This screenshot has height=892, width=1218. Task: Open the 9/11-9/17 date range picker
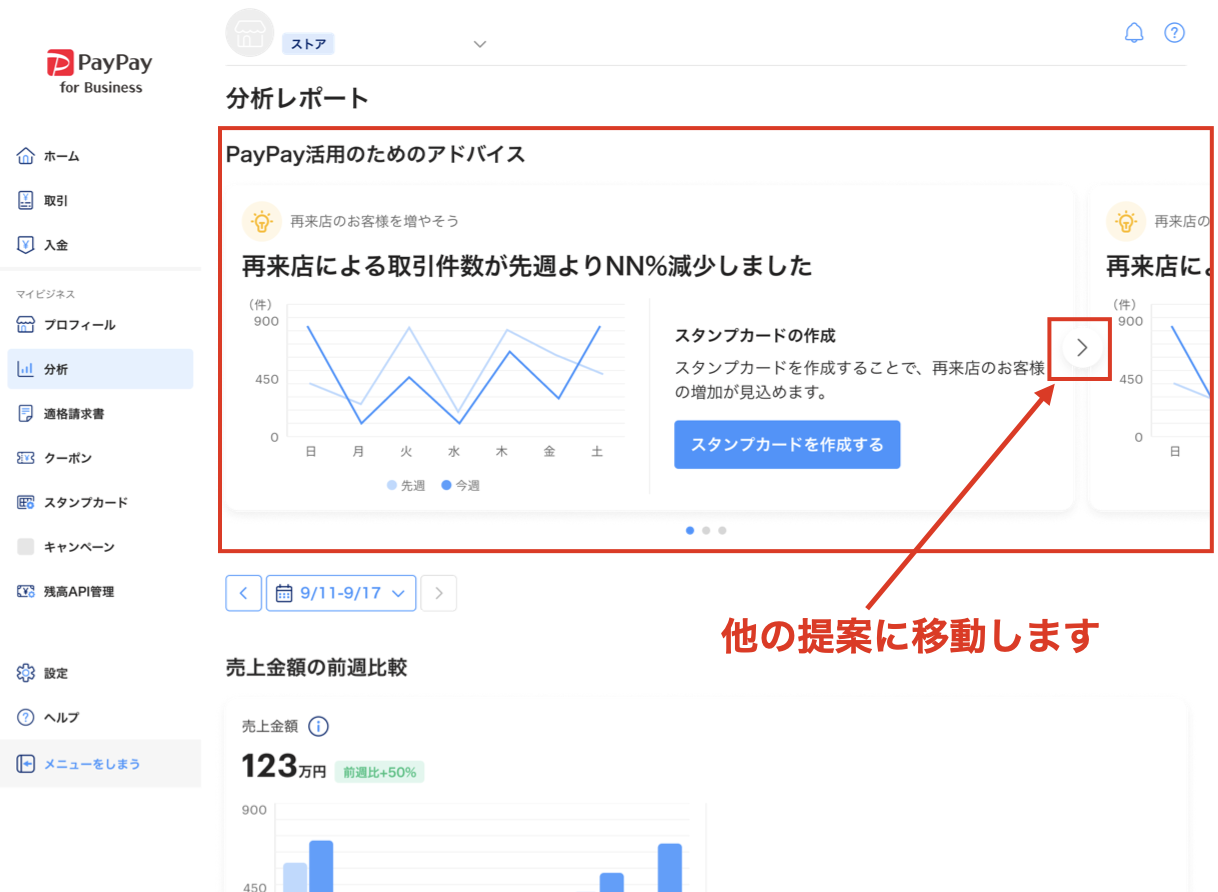pos(341,593)
